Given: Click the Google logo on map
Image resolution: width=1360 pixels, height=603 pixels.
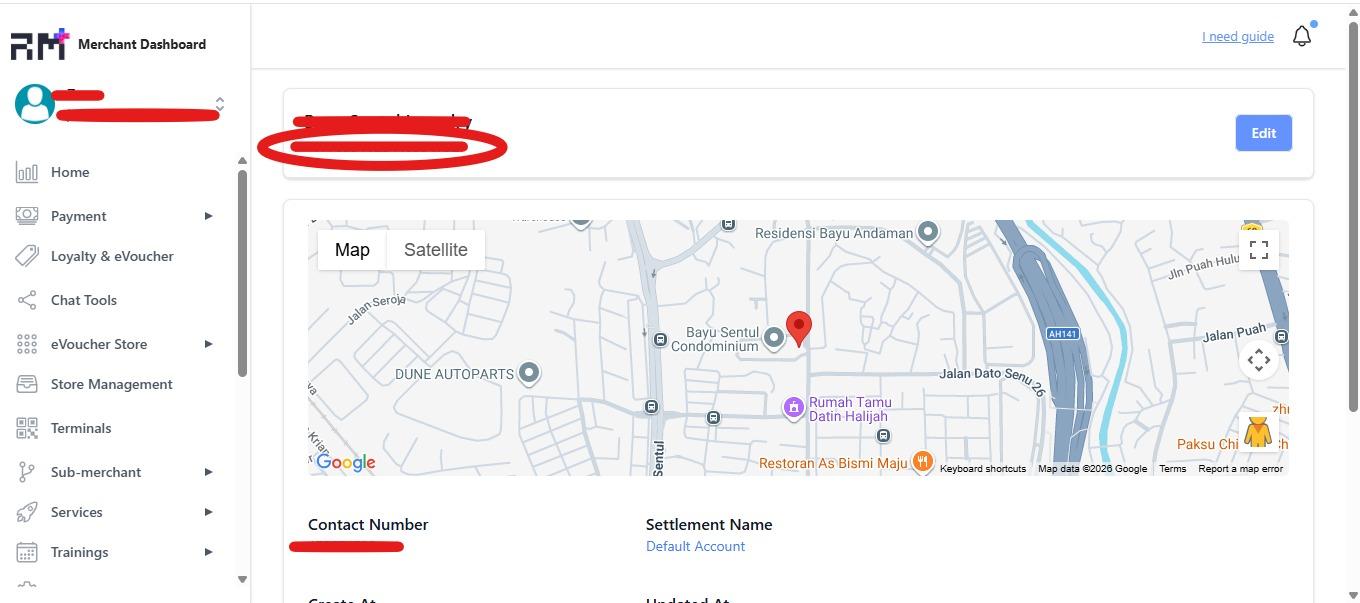Looking at the screenshot, I should tap(346, 462).
